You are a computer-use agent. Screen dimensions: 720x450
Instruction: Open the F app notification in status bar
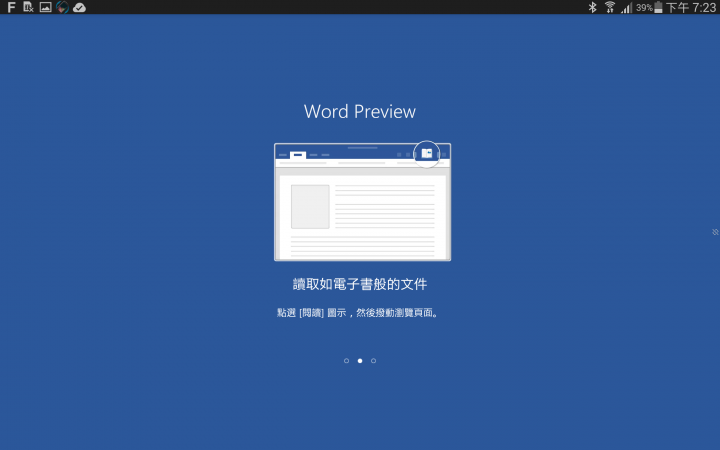point(11,7)
